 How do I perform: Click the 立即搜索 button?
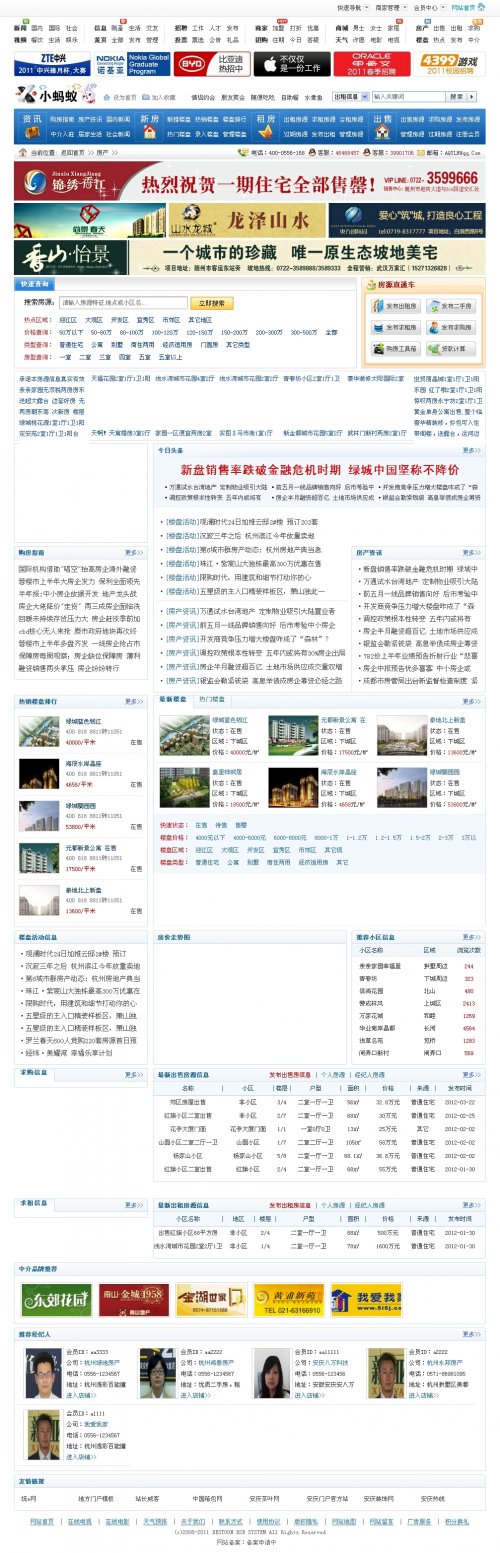[212, 302]
